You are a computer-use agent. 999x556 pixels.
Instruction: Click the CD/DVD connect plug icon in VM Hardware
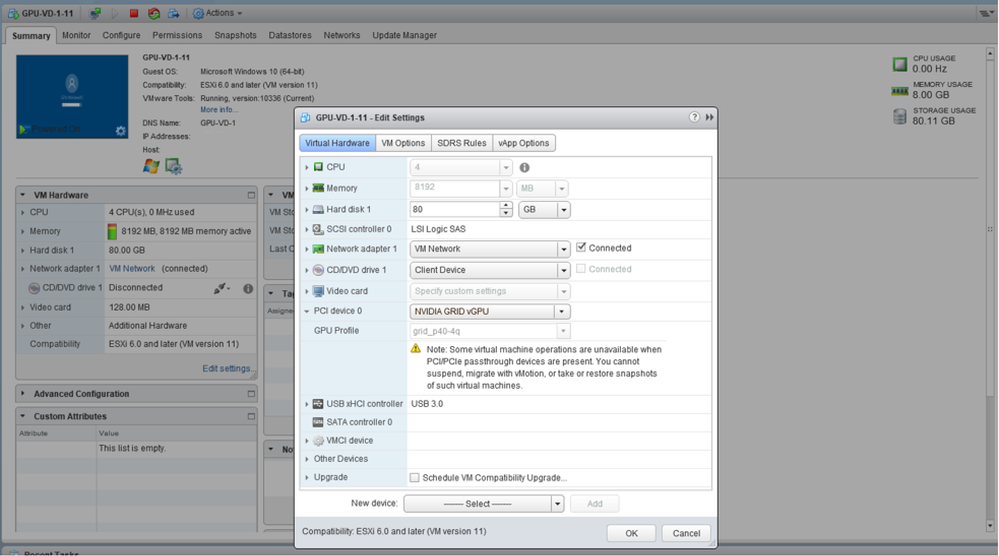220,289
